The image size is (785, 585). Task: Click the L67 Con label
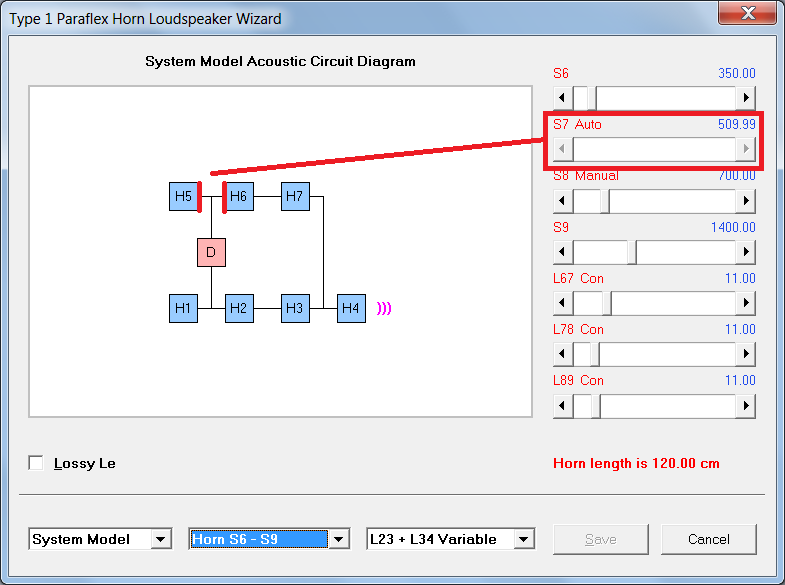[578, 278]
